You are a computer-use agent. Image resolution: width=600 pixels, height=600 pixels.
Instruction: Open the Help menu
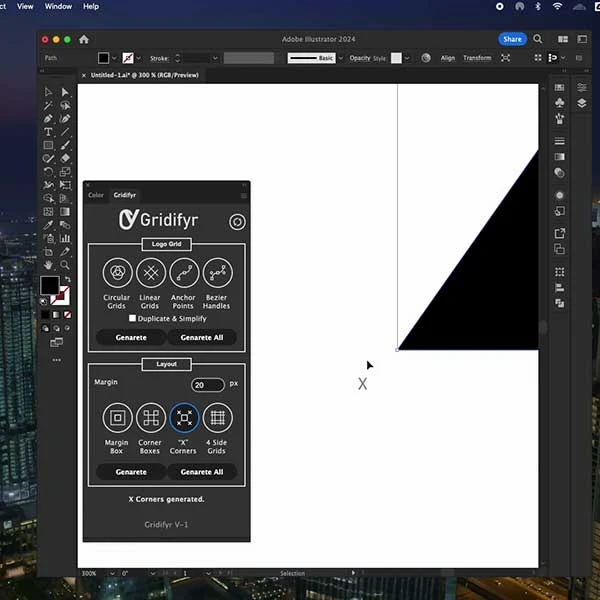coord(91,7)
